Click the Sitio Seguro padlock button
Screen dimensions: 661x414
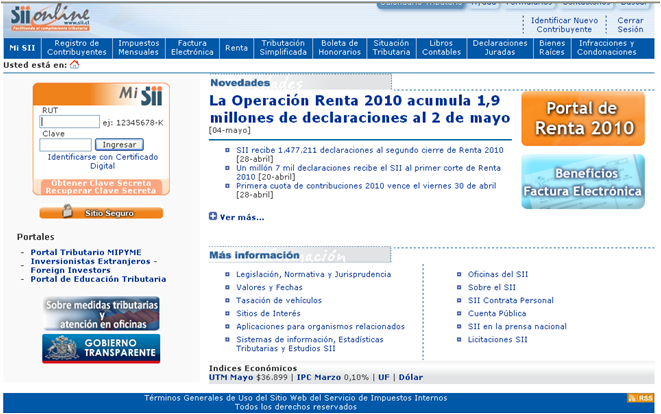pos(101,212)
